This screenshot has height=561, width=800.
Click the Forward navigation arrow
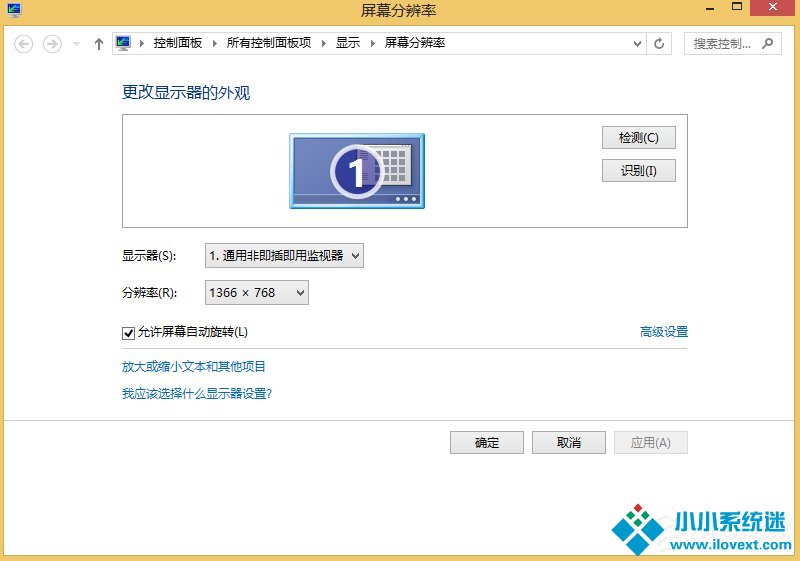click(x=52, y=44)
